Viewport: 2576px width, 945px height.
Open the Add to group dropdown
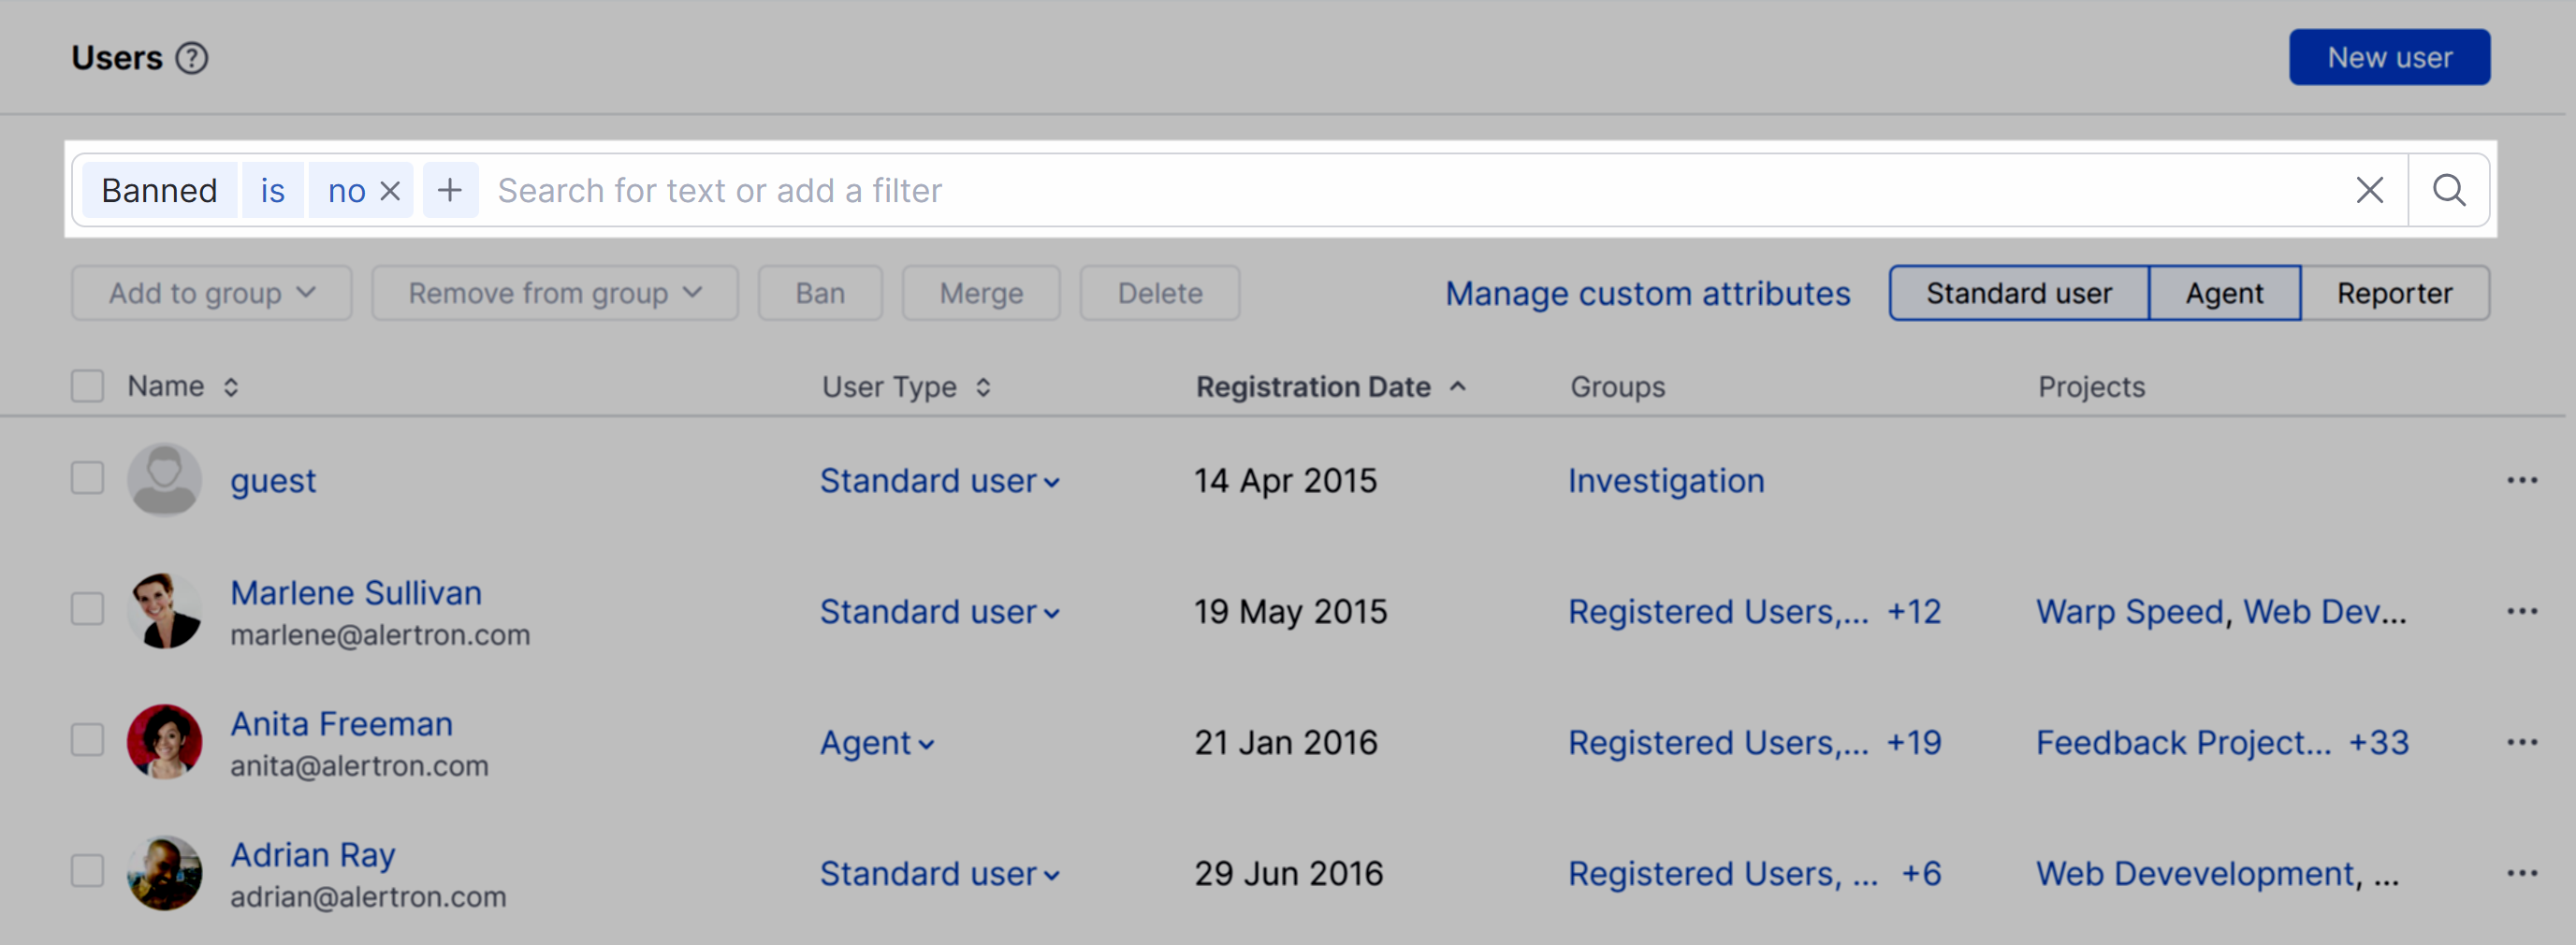coord(211,292)
